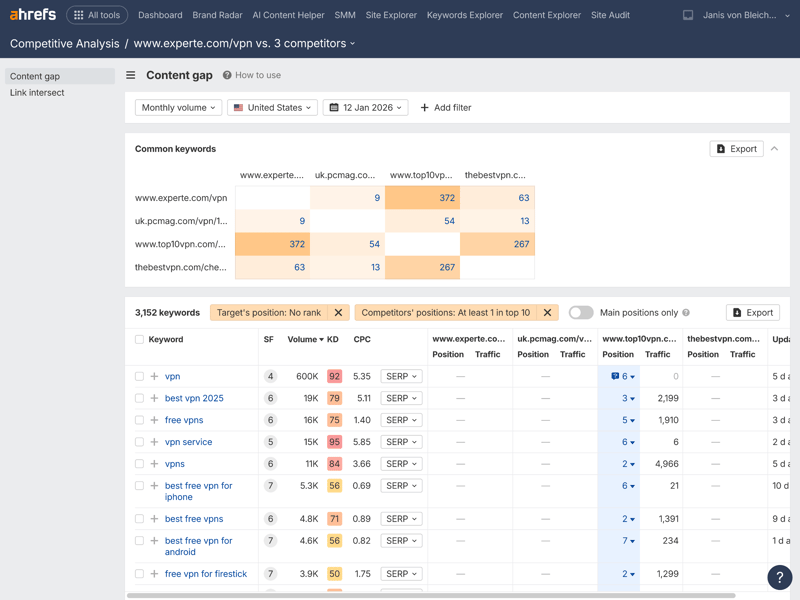Click the display icon in top bar
800x600 pixels.
(688, 15)
